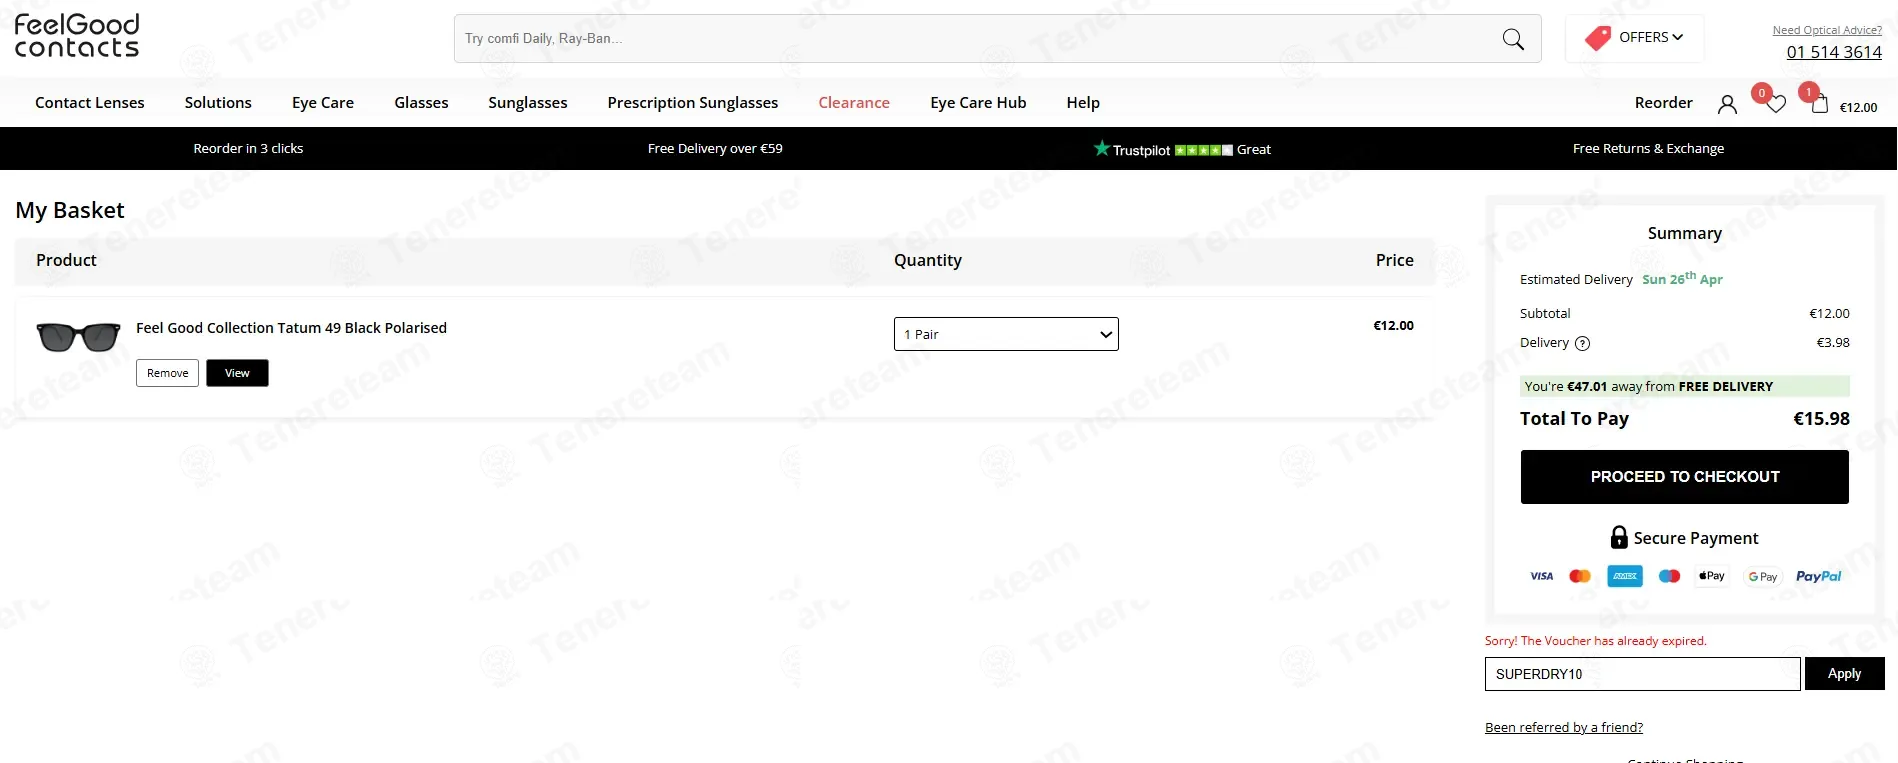Image resolution: width=1898 pixels, height=763 pixels.
Task: Click the Apple Pay icon
Action: click(x=1712, y=576)
